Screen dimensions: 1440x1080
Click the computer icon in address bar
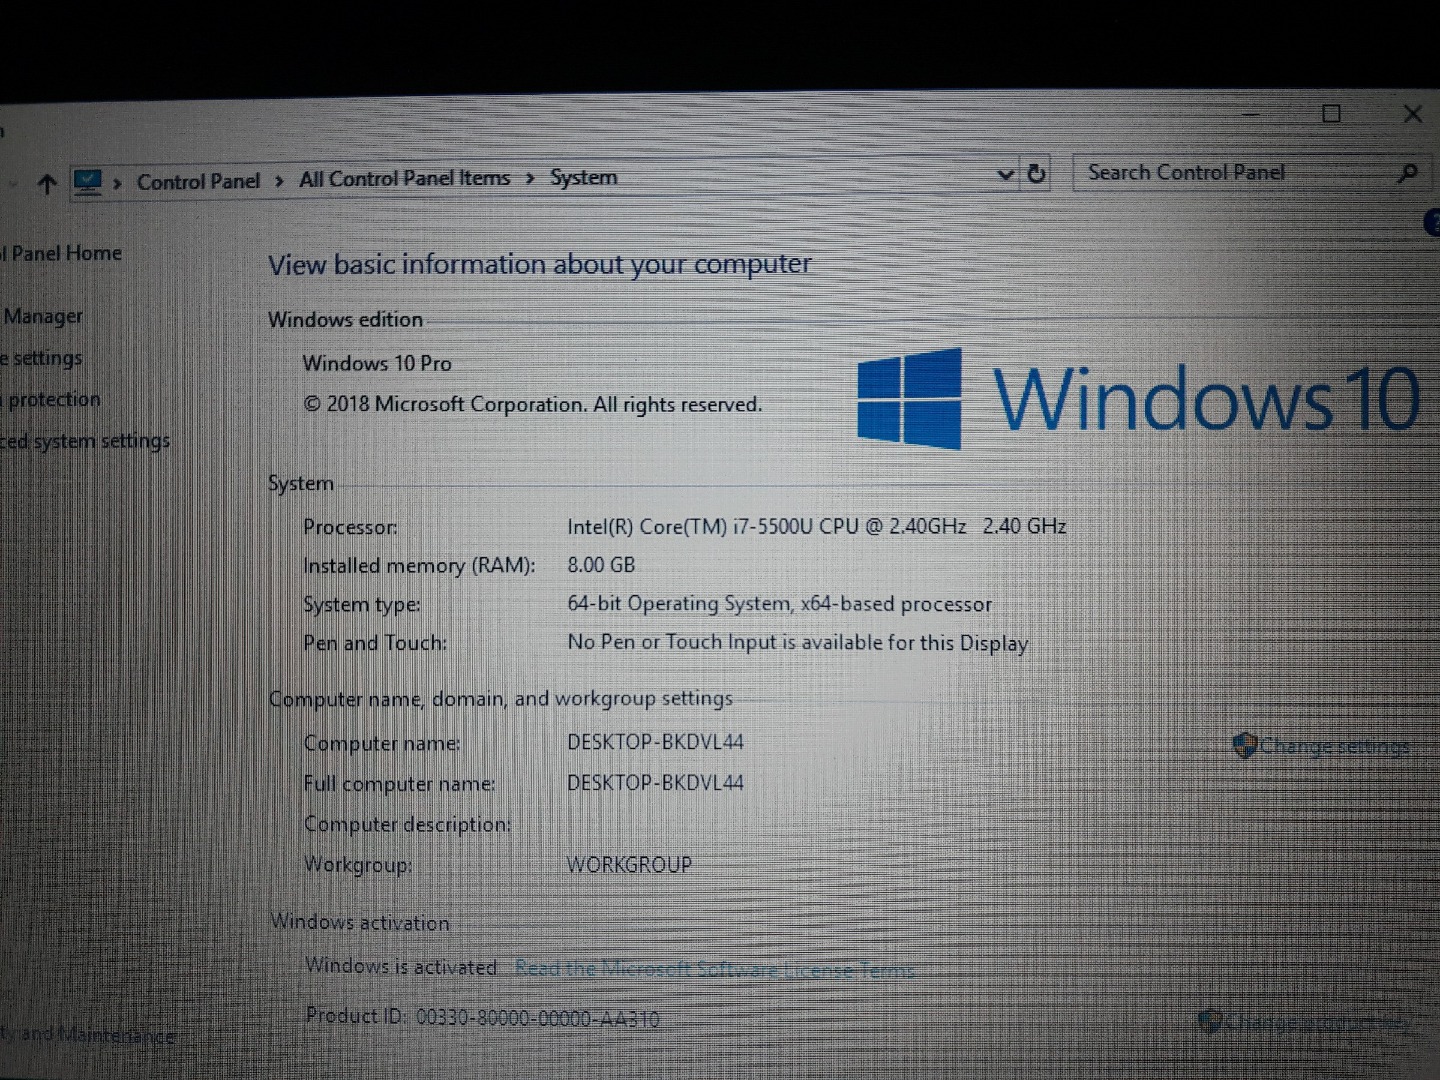click(88, 182)
